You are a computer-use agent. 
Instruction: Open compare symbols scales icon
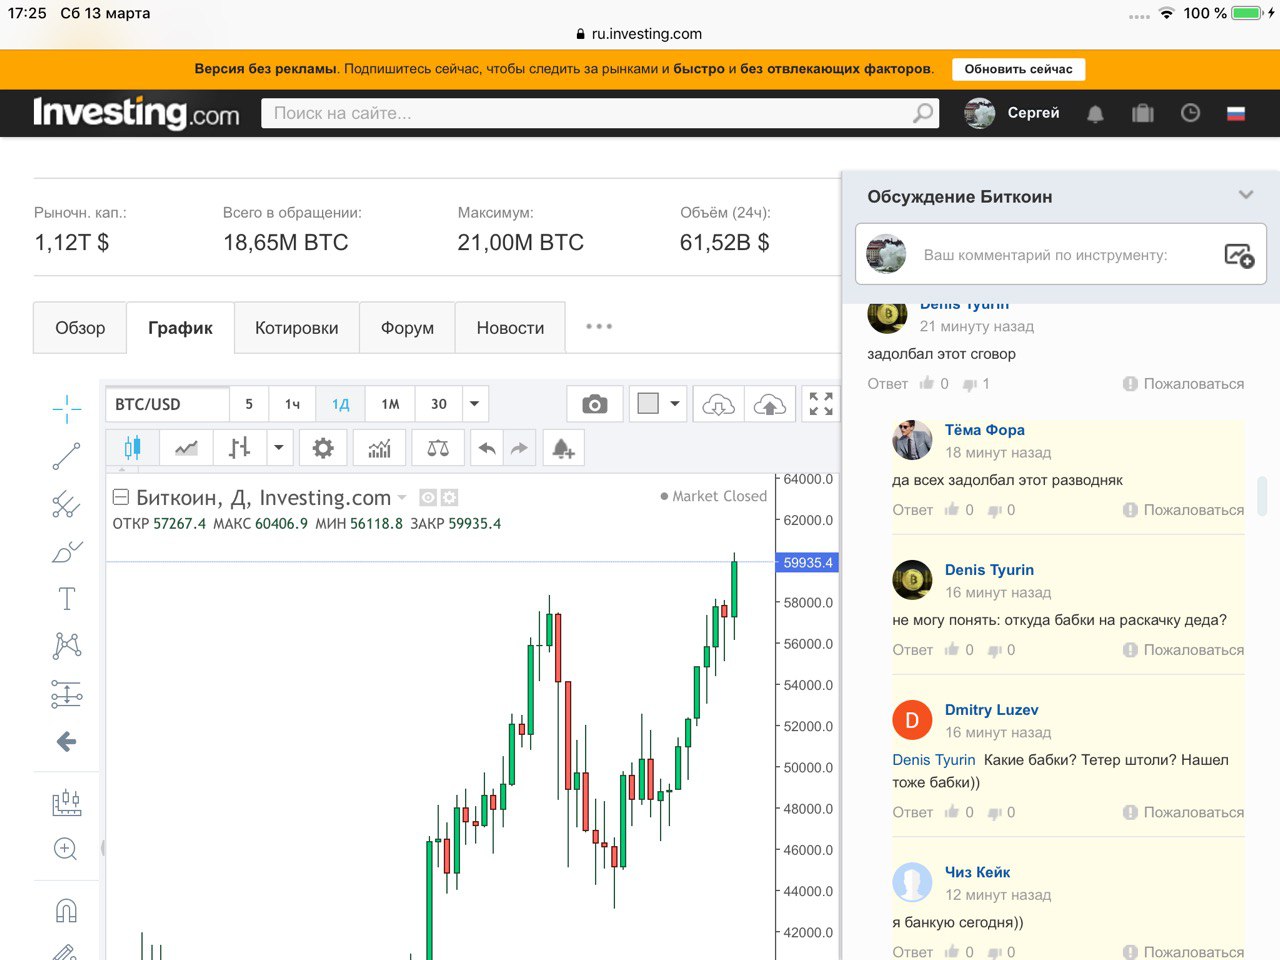click(x=438, y=448)
